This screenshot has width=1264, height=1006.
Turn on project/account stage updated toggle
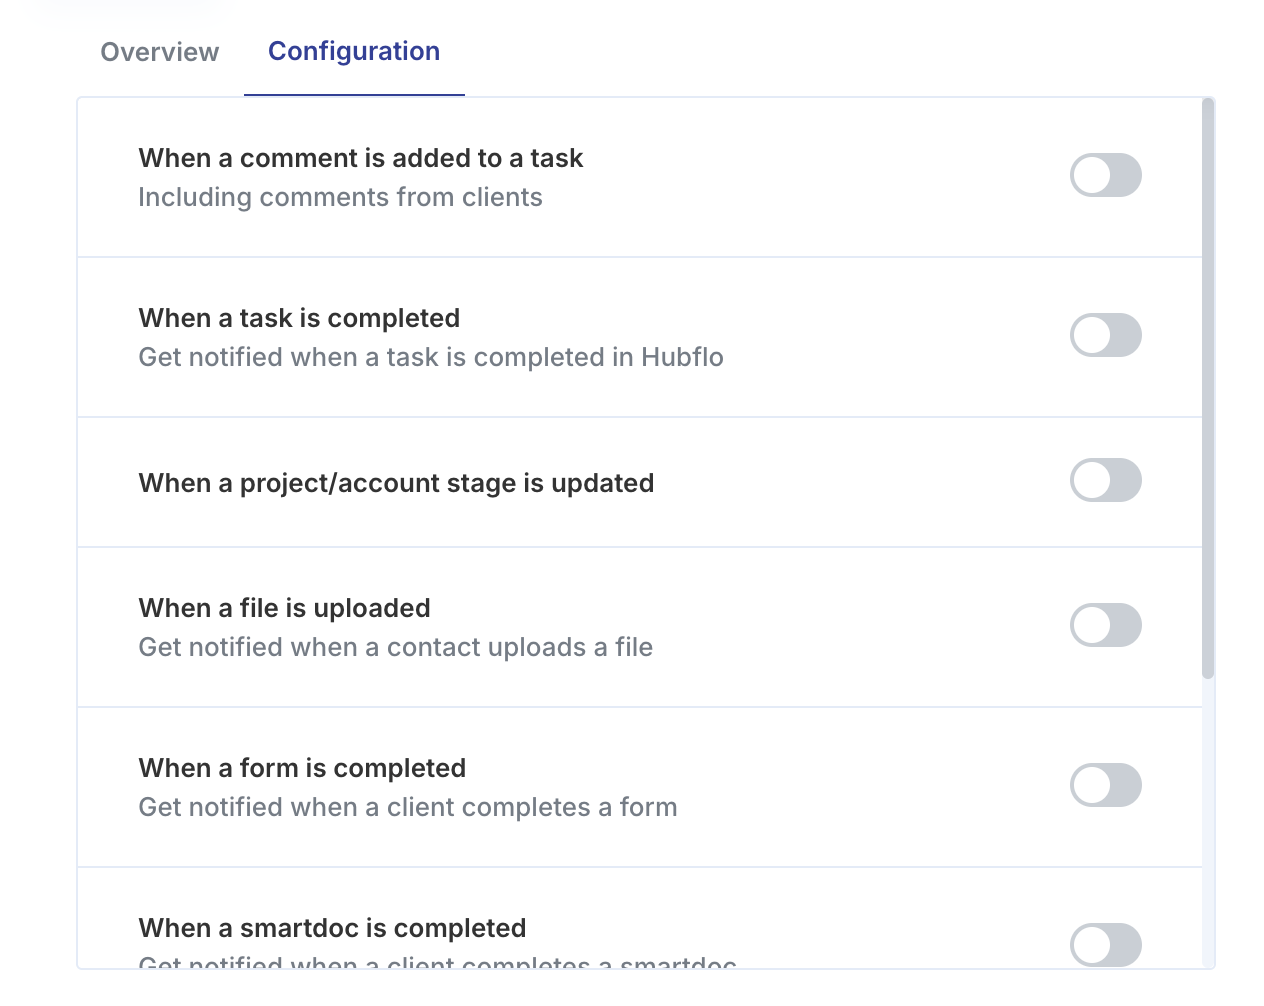tap(1106, 480)
